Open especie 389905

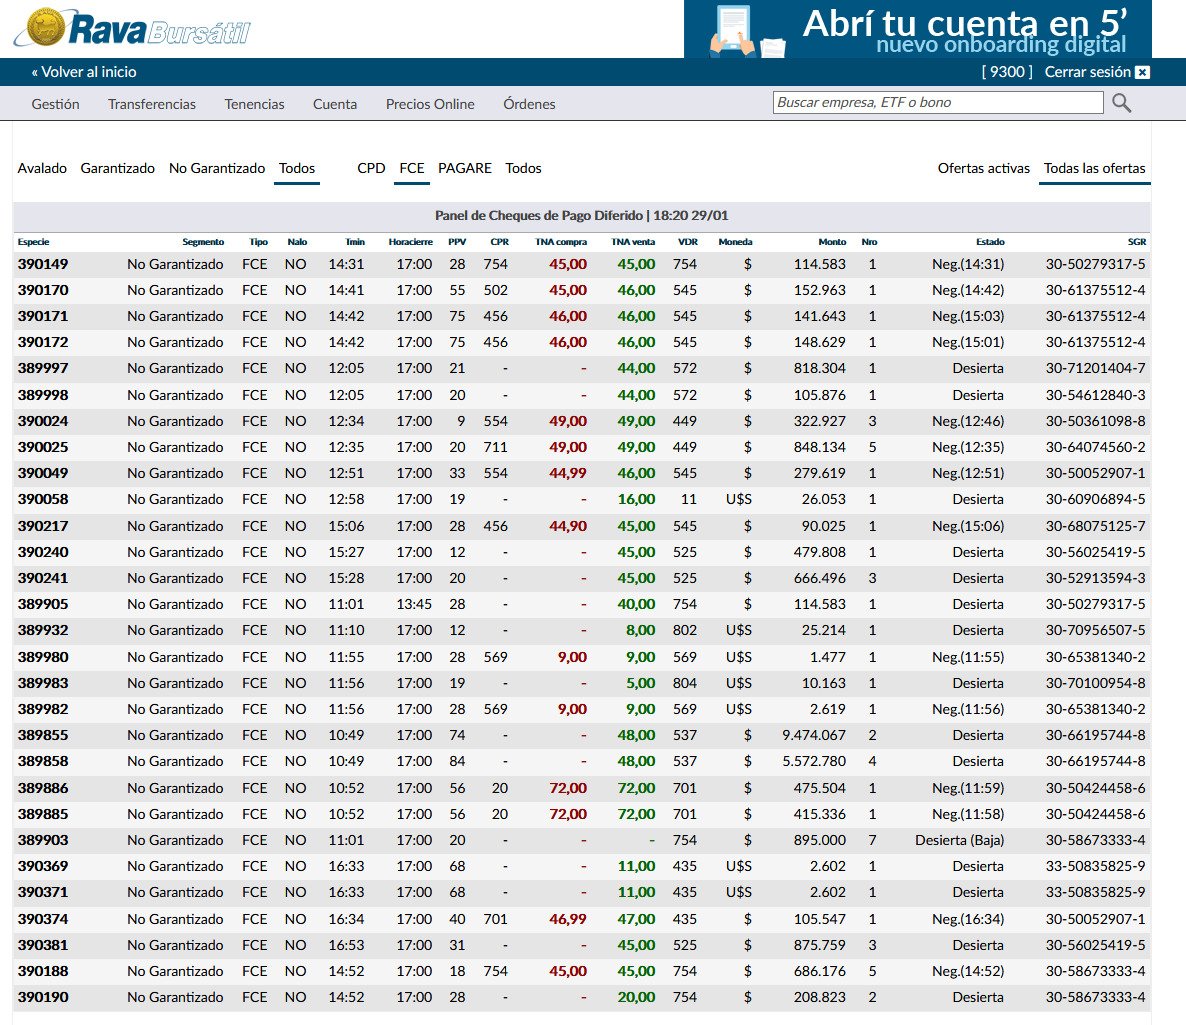click(42, 604)
